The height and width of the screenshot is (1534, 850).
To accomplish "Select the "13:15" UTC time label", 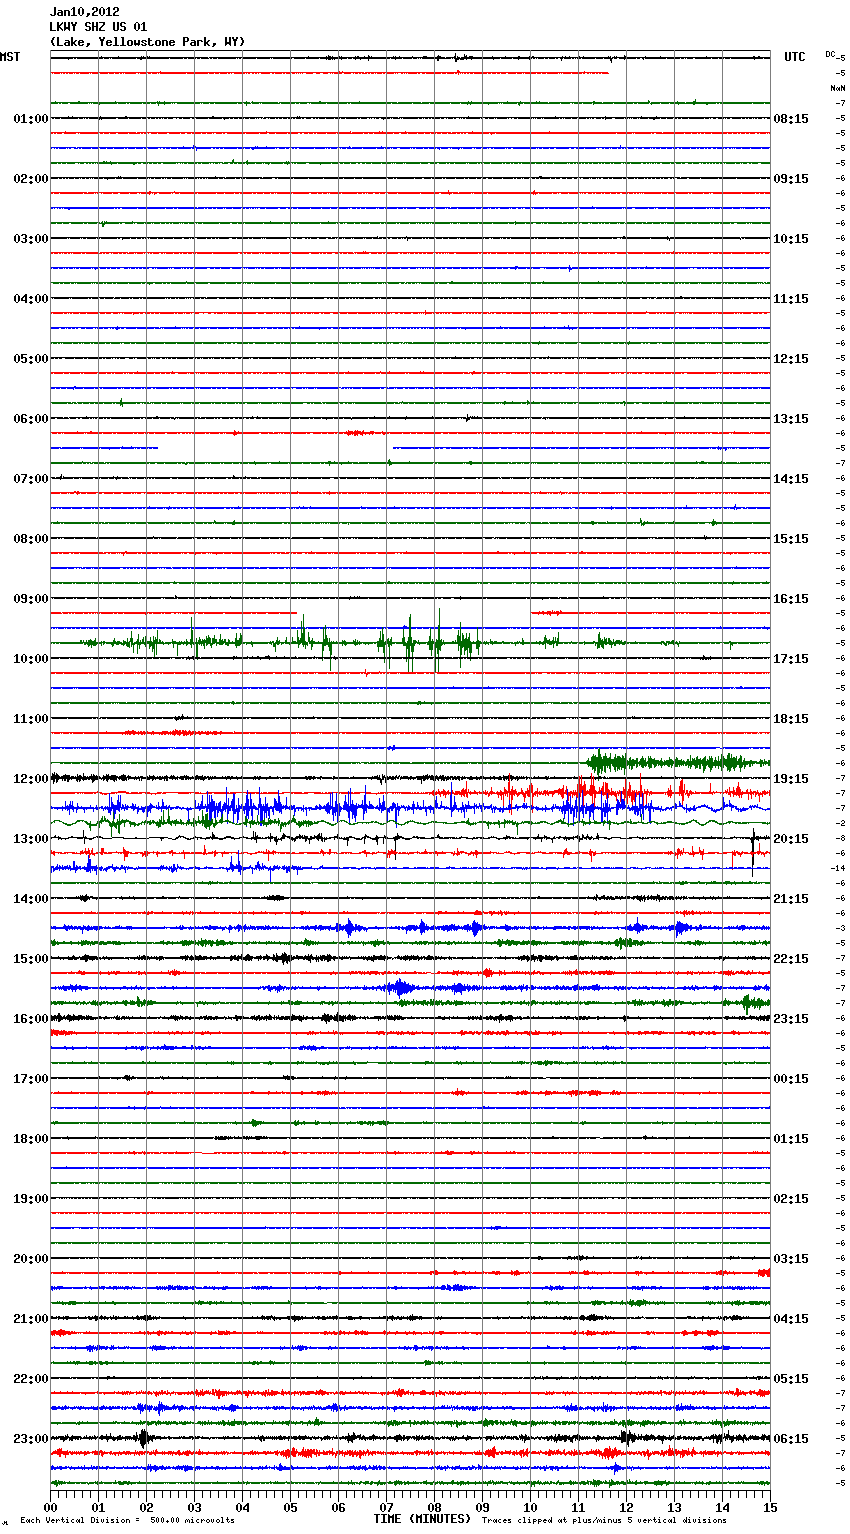I will point(791,419).
